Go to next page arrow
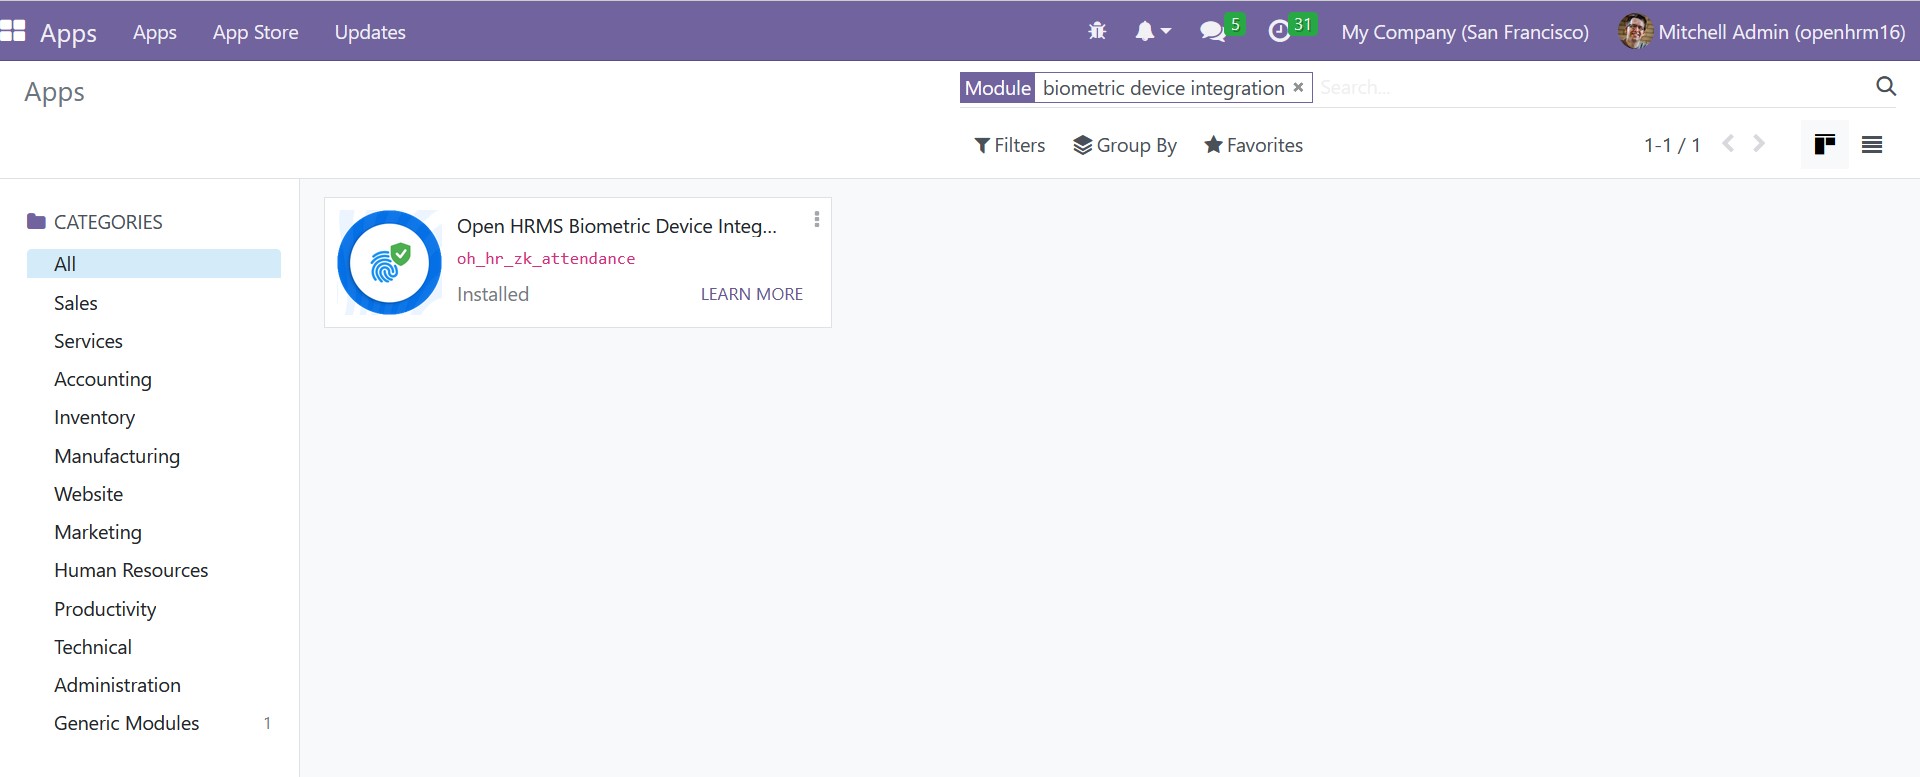 click(x=1759, y=145)
